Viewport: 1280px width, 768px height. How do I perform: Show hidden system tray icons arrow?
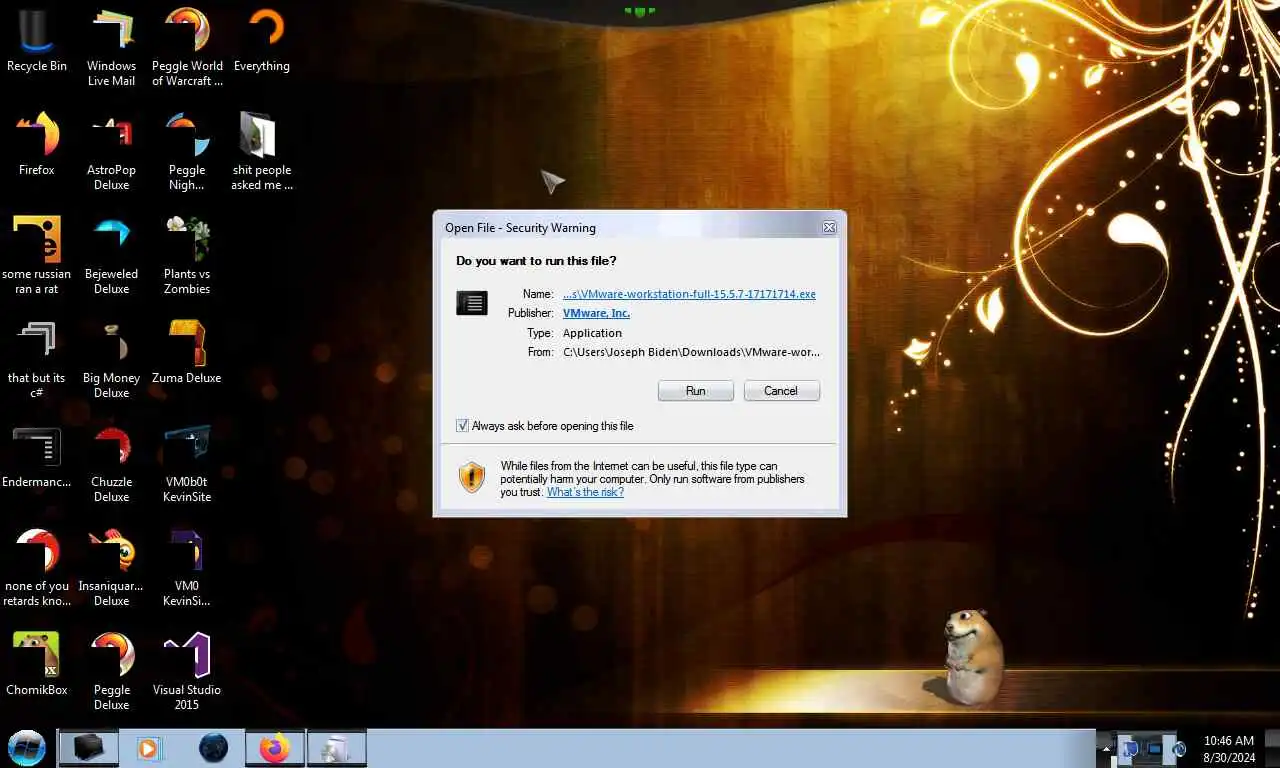1106,748
